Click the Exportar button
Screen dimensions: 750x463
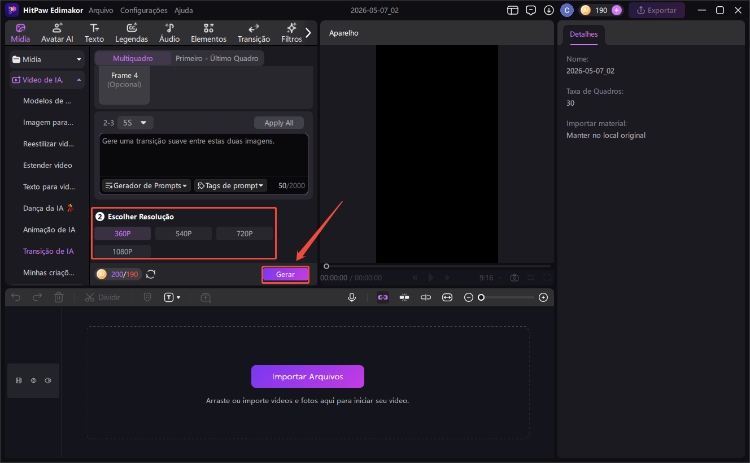click(657, 10)
